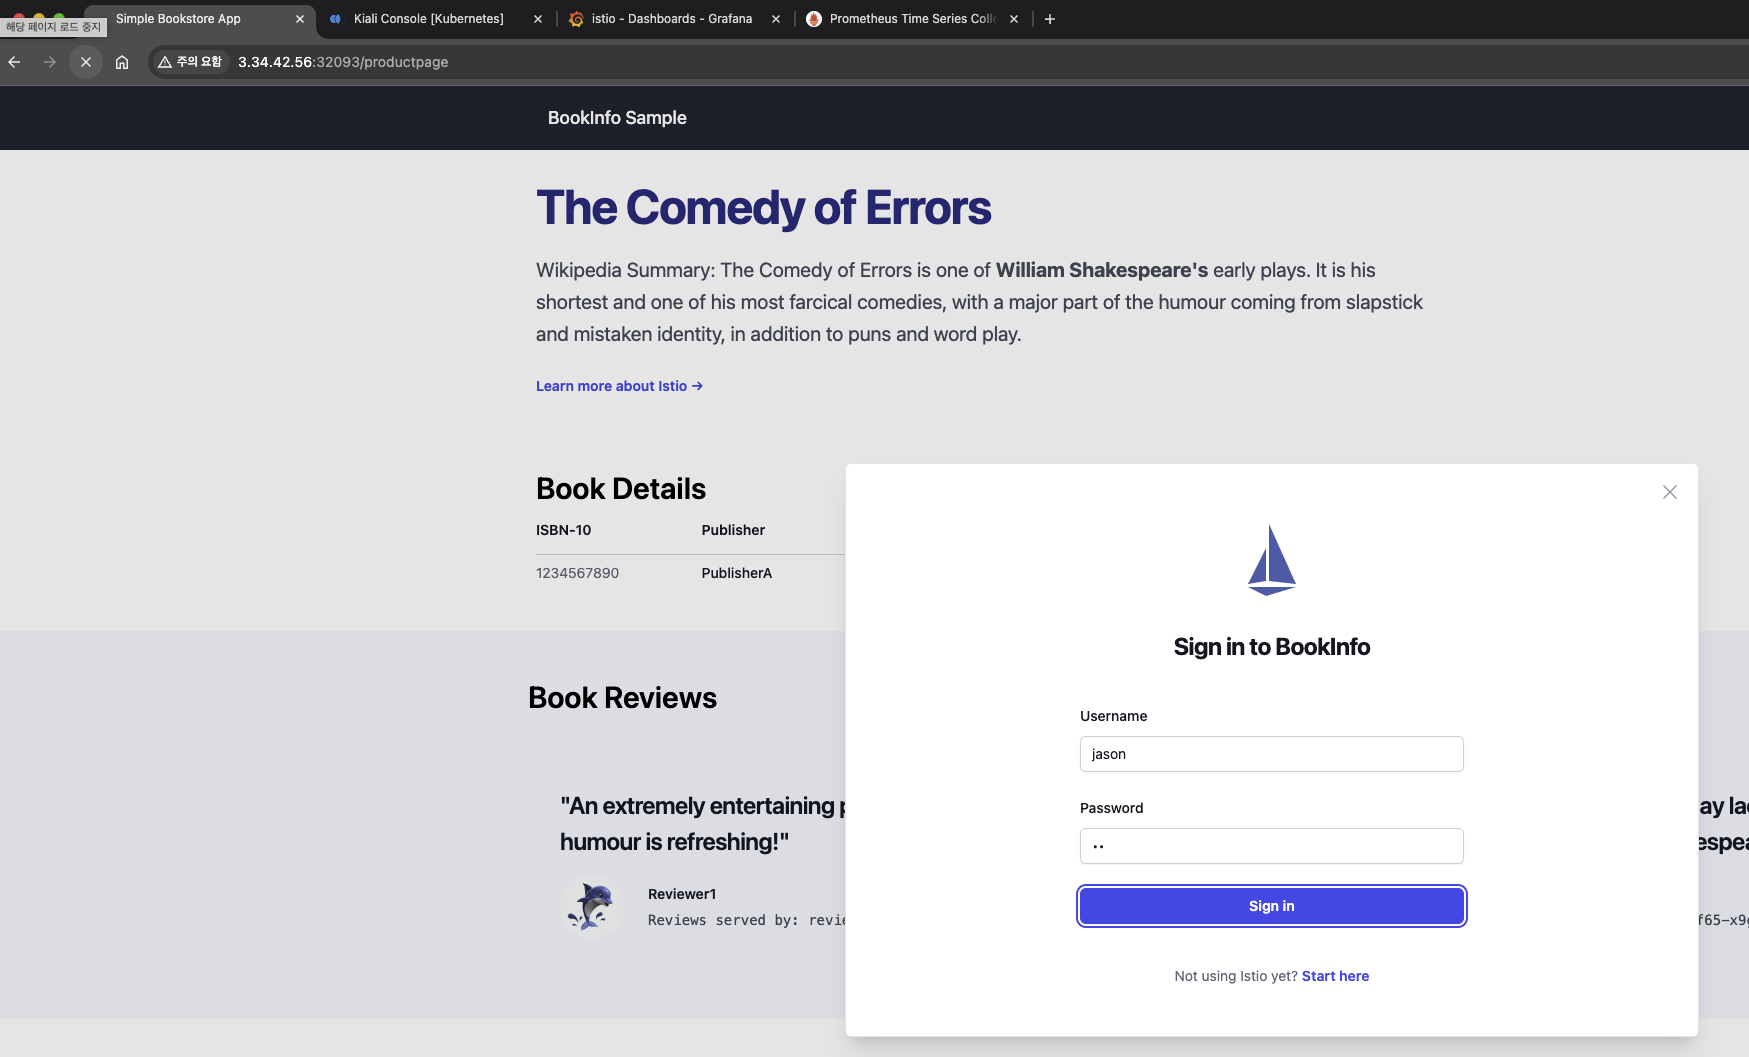
Task: Open the Start here link
Action: tap(1335, 976)
